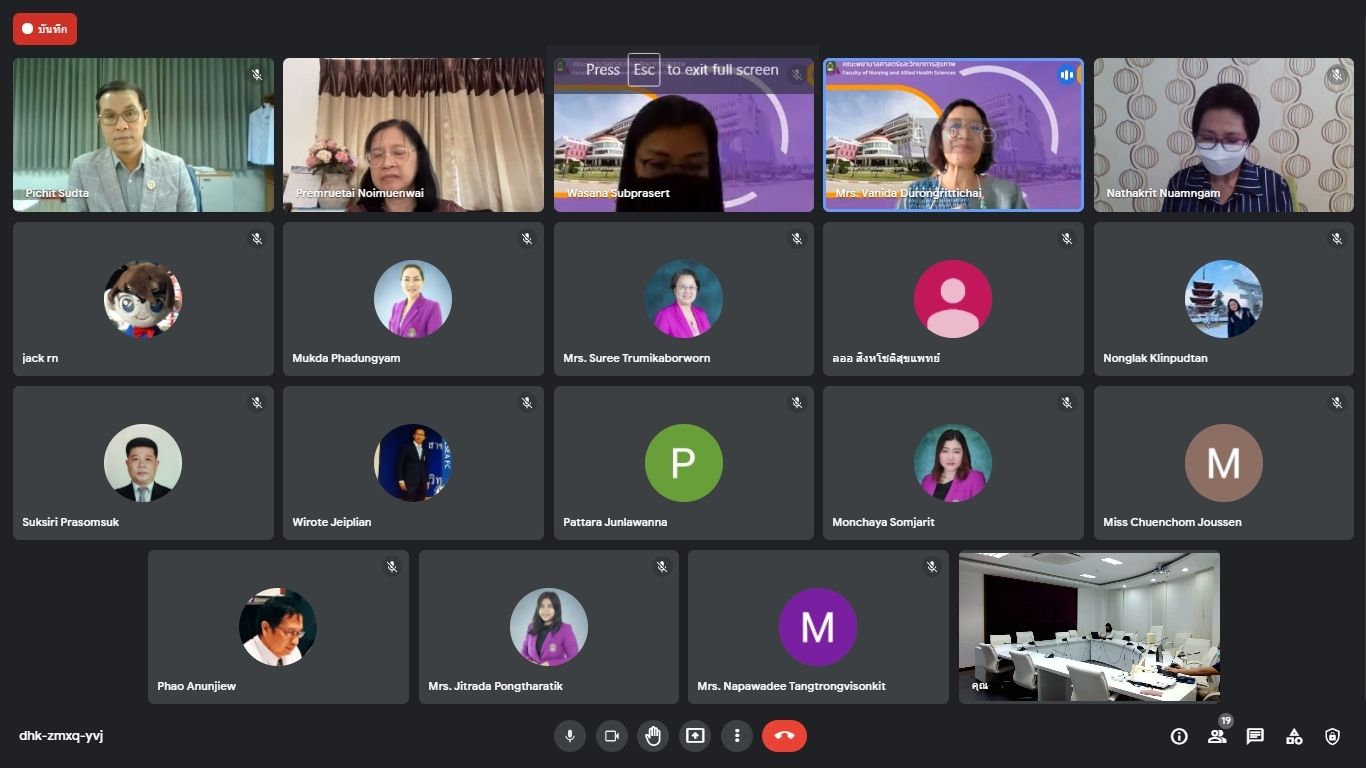Select Pichit Sudta's video tile
This screenshot has width=1366, height=768.
coord(143,135)
